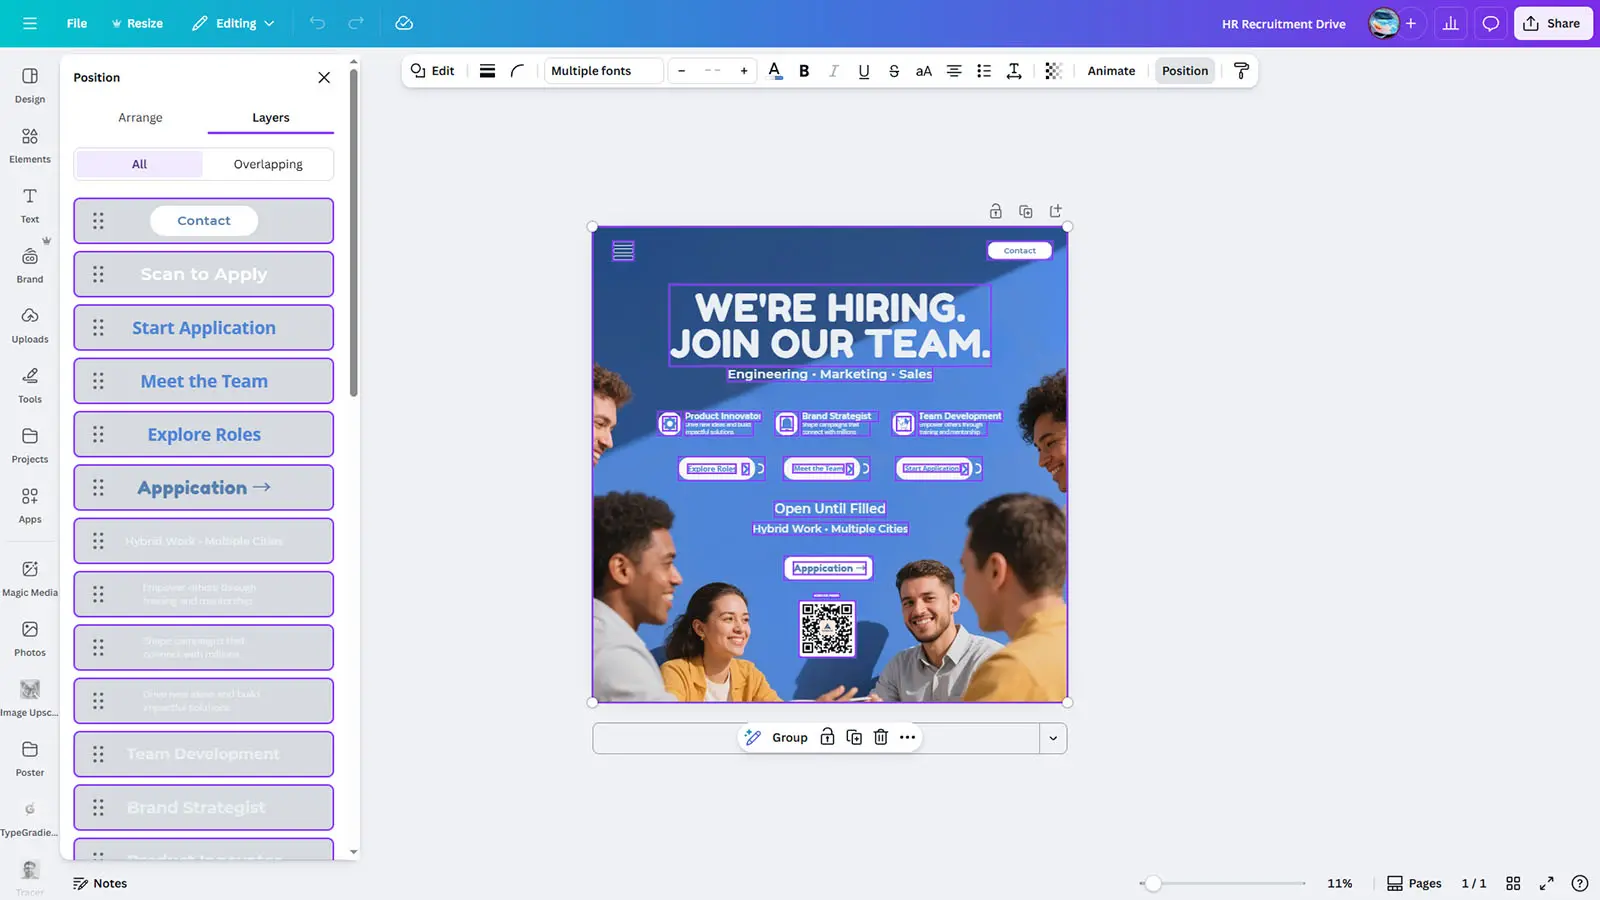Click the transparency checkerboard icon

tap(1053, 71)
